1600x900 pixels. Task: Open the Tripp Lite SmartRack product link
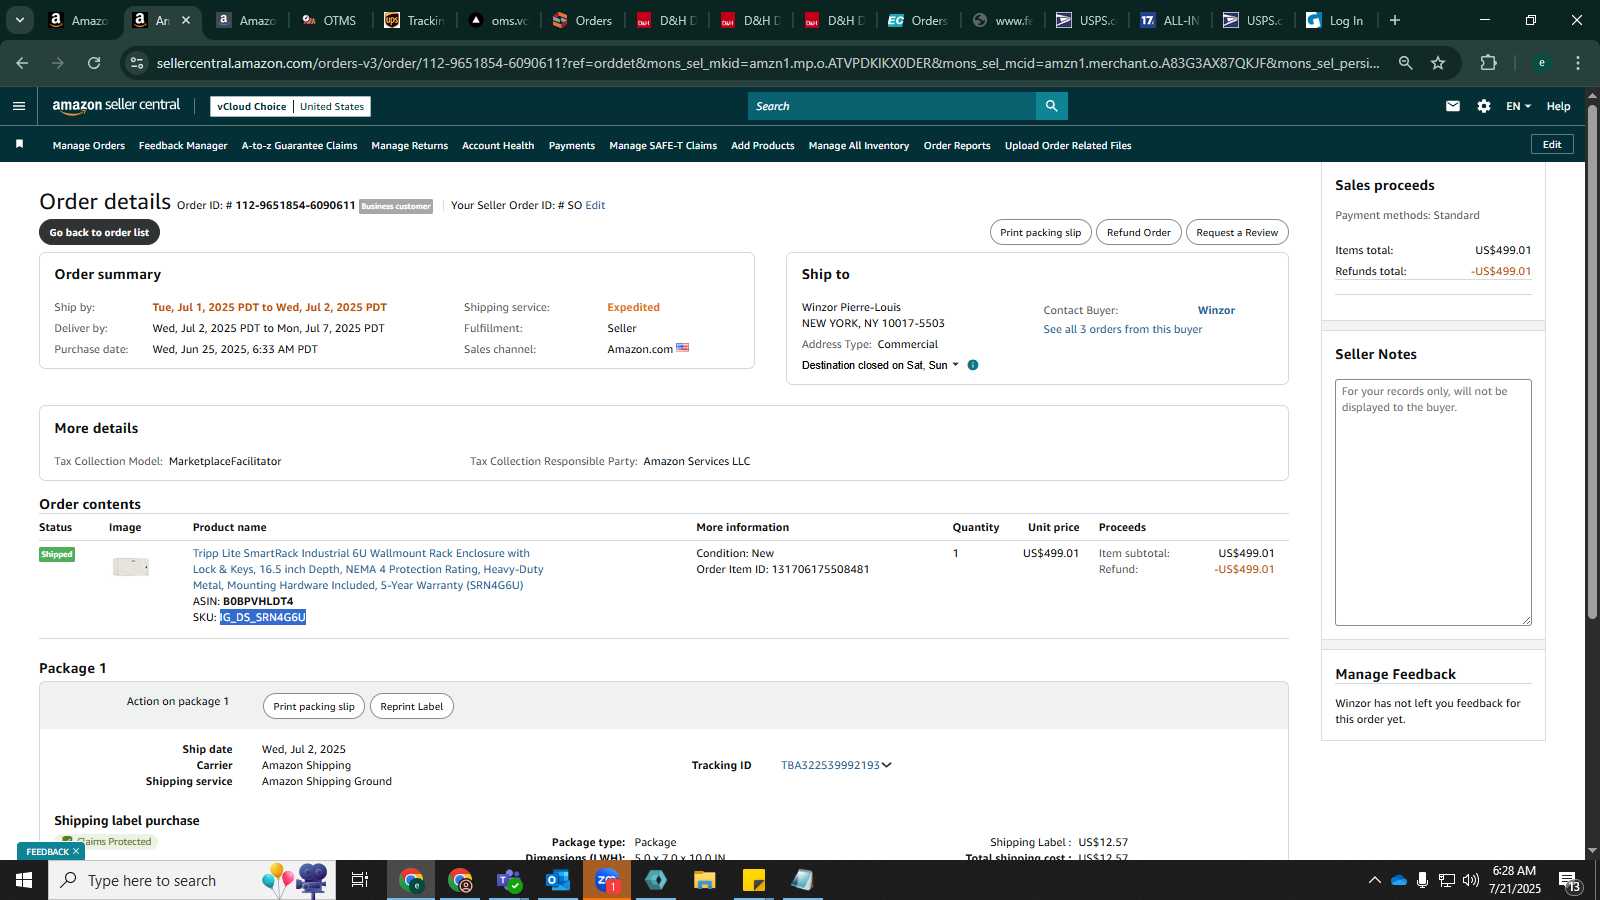point(368,569)
